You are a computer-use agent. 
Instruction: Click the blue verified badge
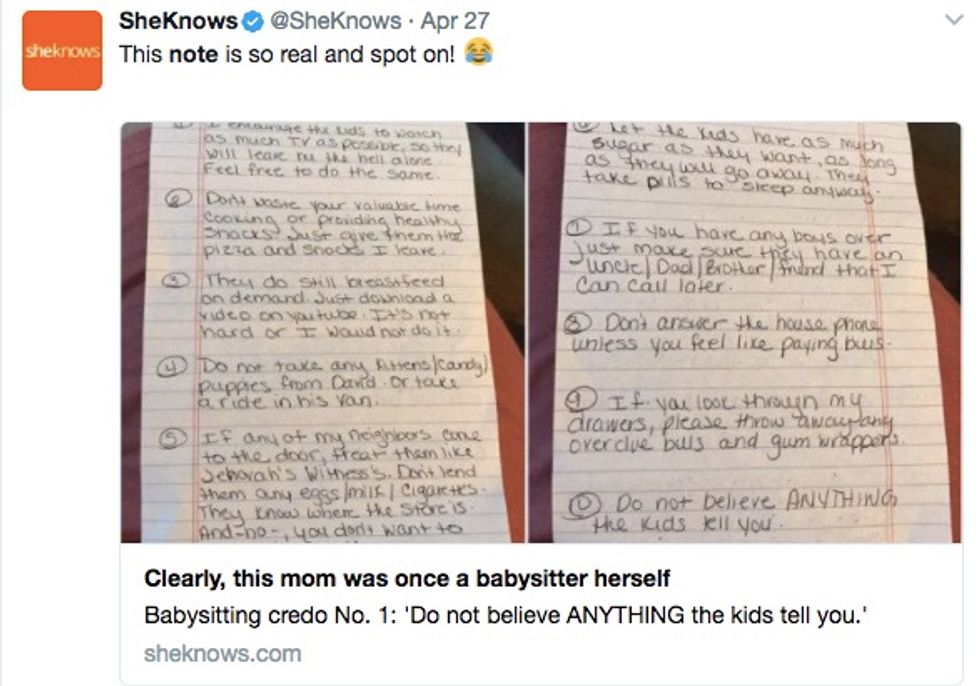click(252, 22)
